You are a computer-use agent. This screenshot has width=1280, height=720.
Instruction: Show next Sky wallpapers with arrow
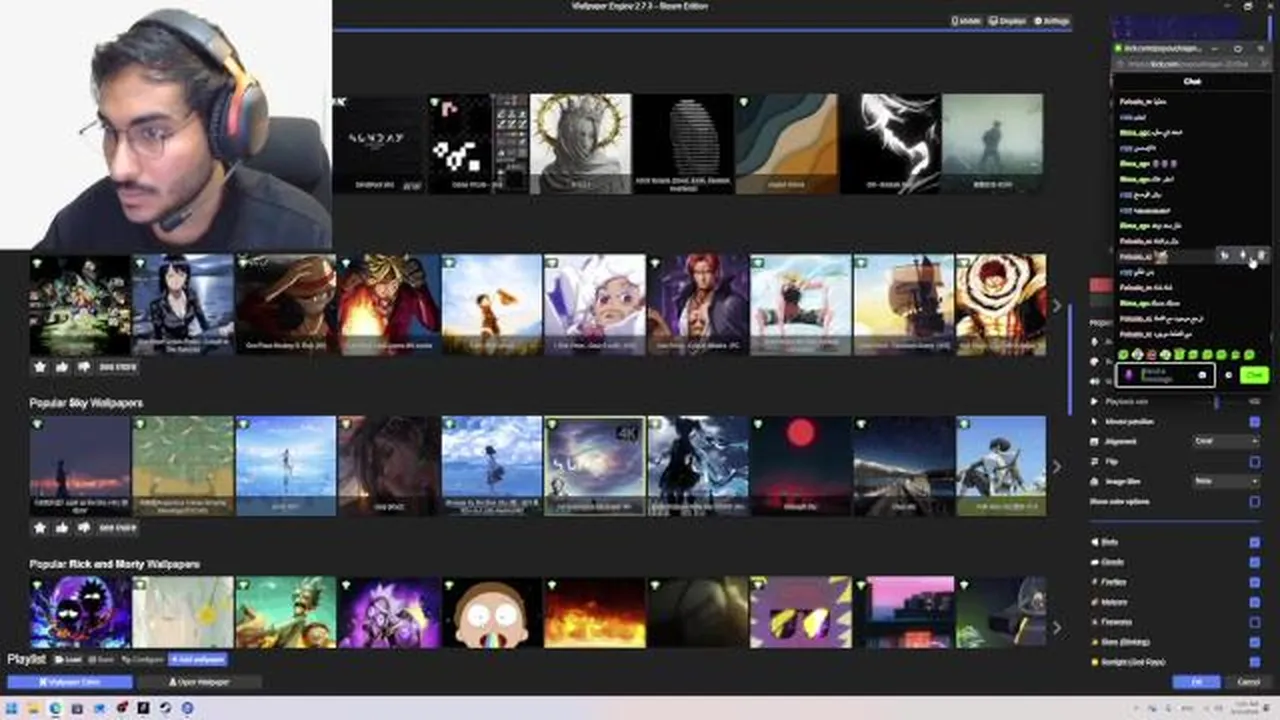pyautogui.click(x=1057, y=467)
